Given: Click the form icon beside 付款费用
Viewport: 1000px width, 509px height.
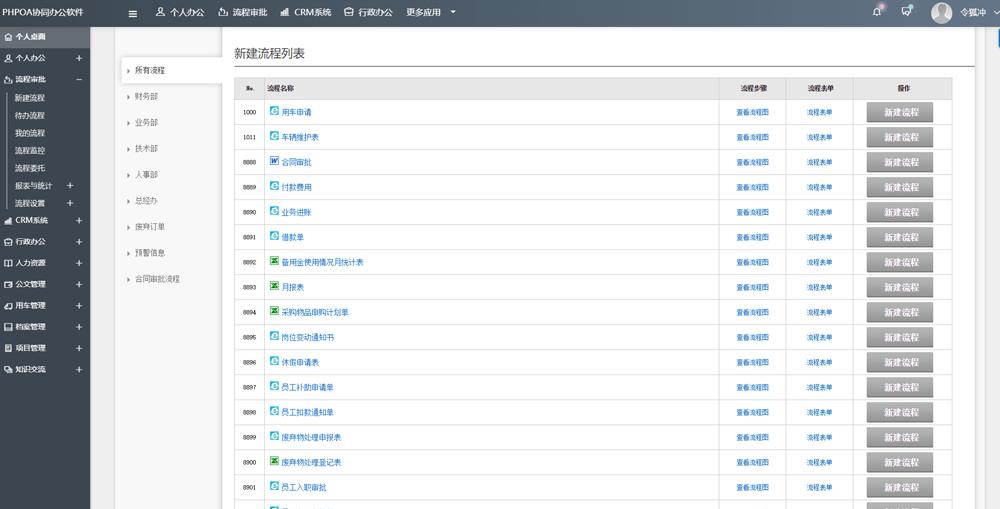Looking at the screenshot, I should tap(274, 186).
